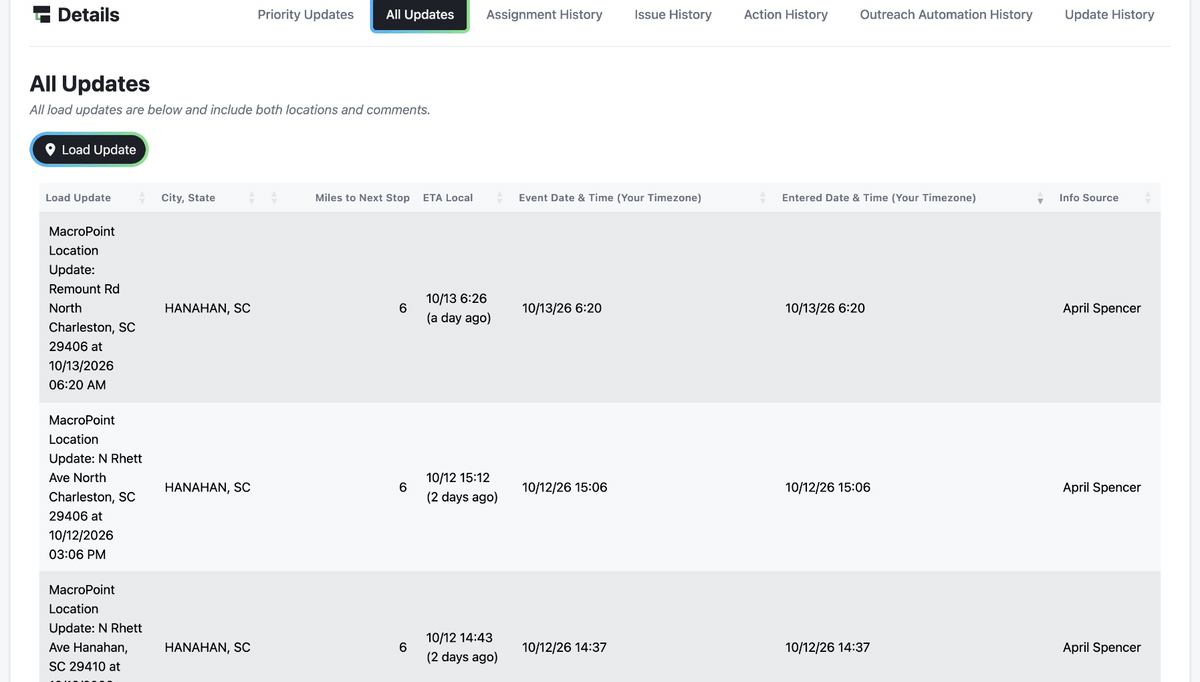The width and height of the screenshot is (1200, 682).
Task: Click miles value 6 in 10/13 row
Action: point(403,308)
